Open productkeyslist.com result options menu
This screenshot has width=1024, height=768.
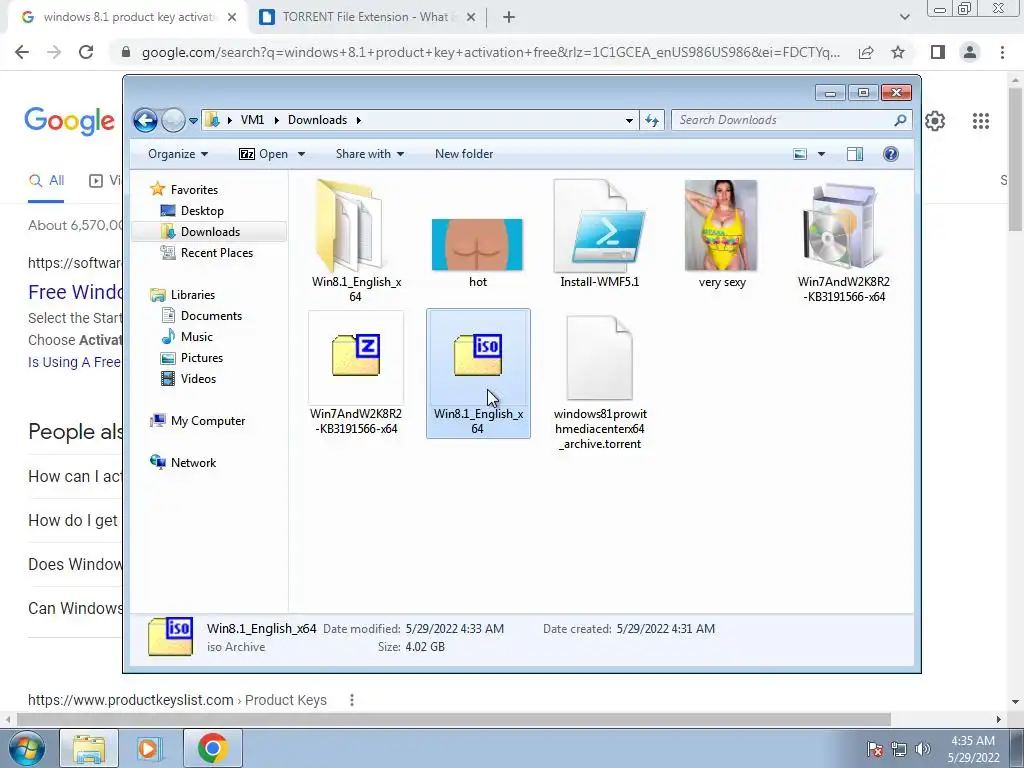click(x=352, y=700)
